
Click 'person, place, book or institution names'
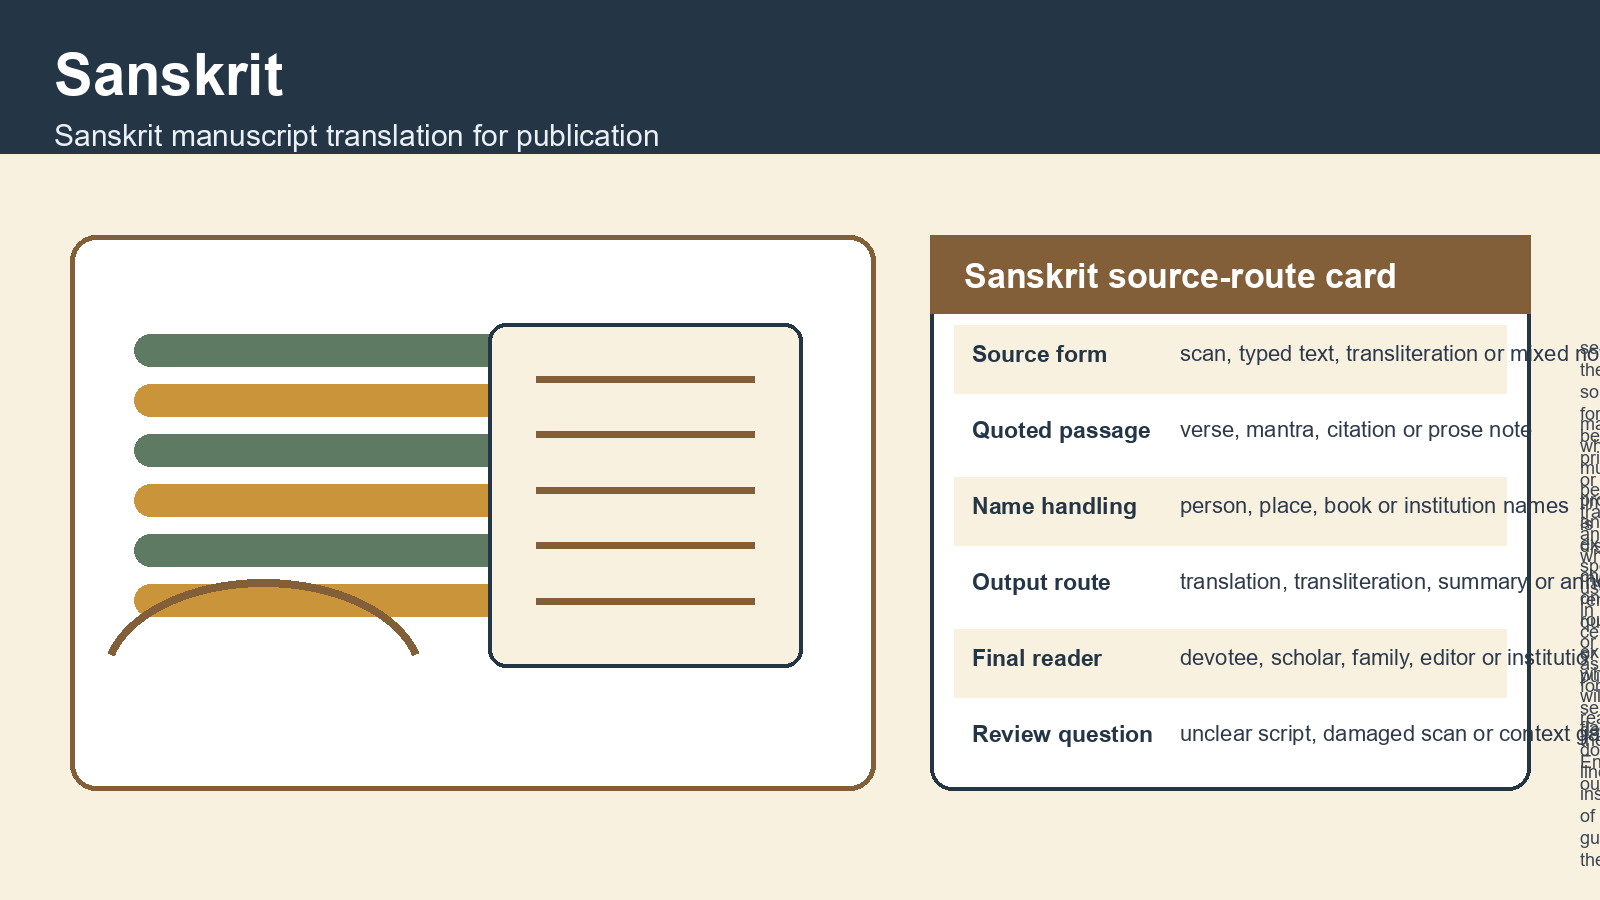tap(1374, 506)
